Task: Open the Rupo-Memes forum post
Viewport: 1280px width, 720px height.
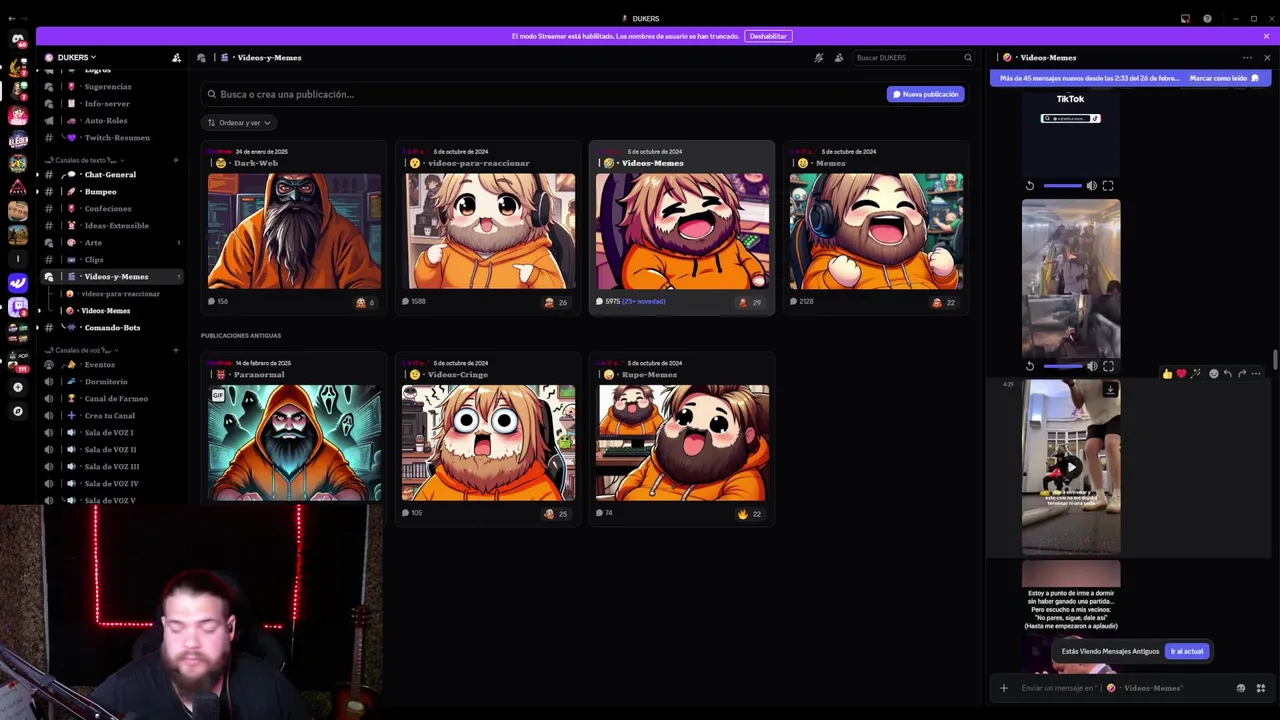Action: coord(682,440)
